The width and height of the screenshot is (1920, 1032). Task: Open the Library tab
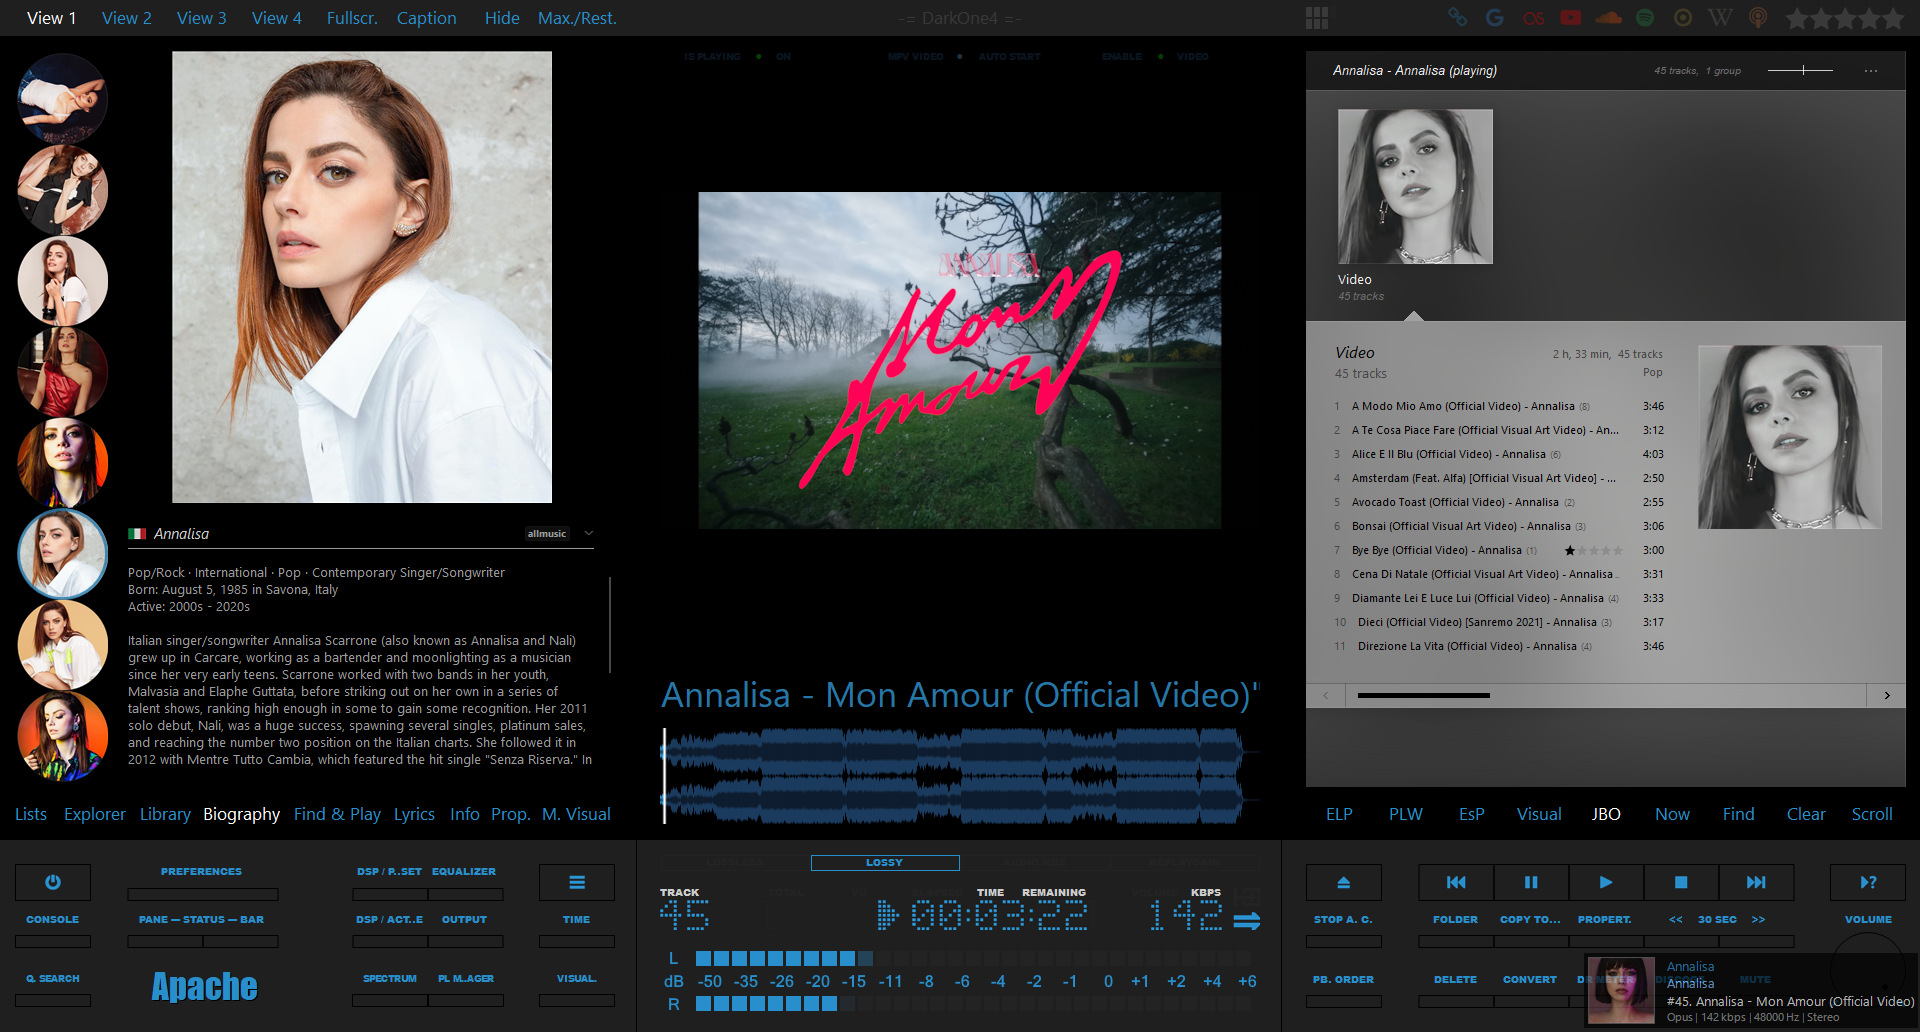coord(165,814)
